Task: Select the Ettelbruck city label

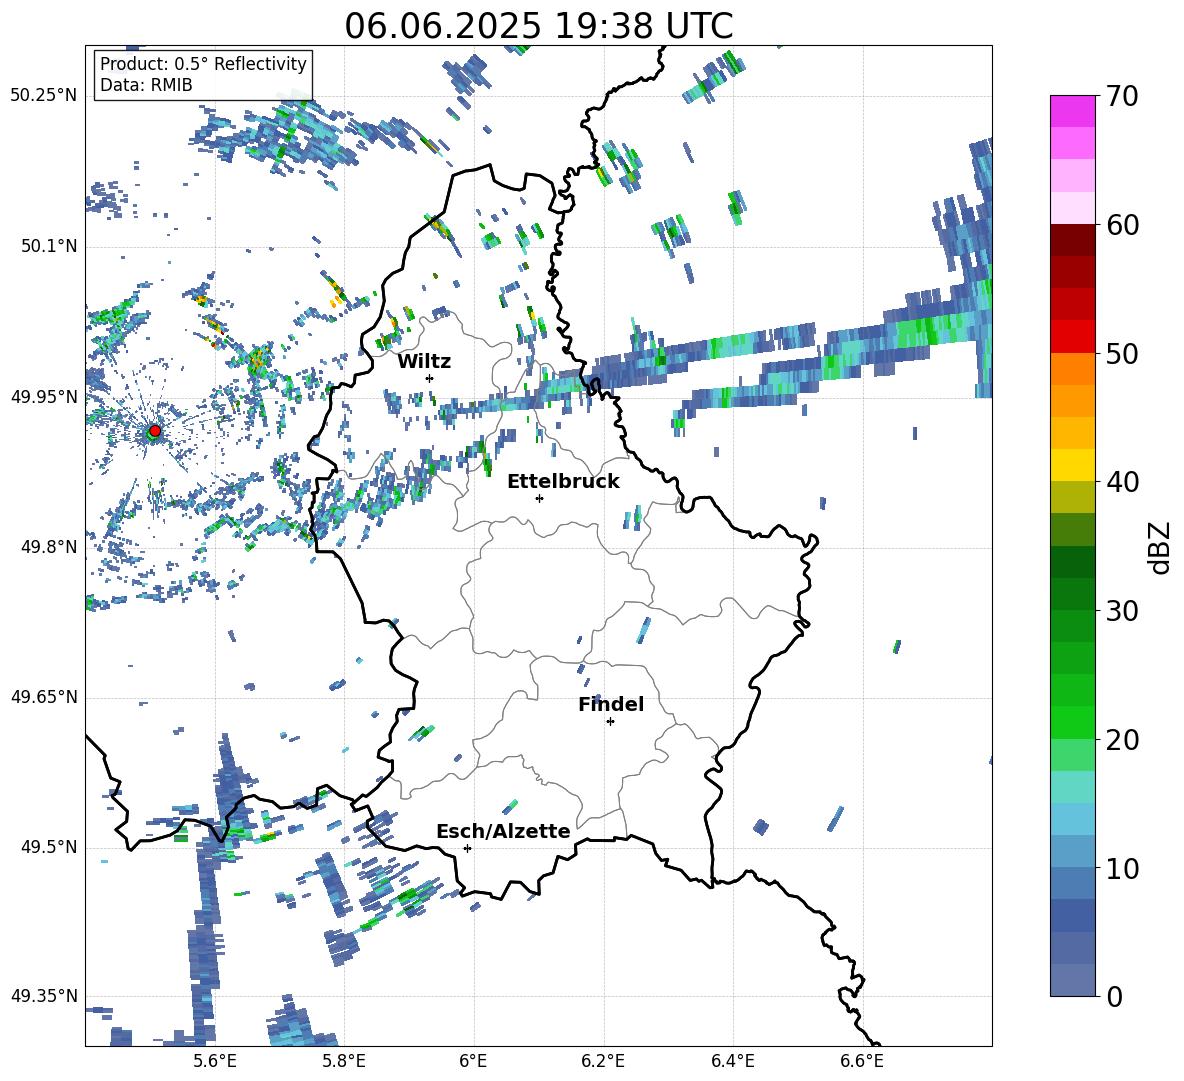Action: 563,482
